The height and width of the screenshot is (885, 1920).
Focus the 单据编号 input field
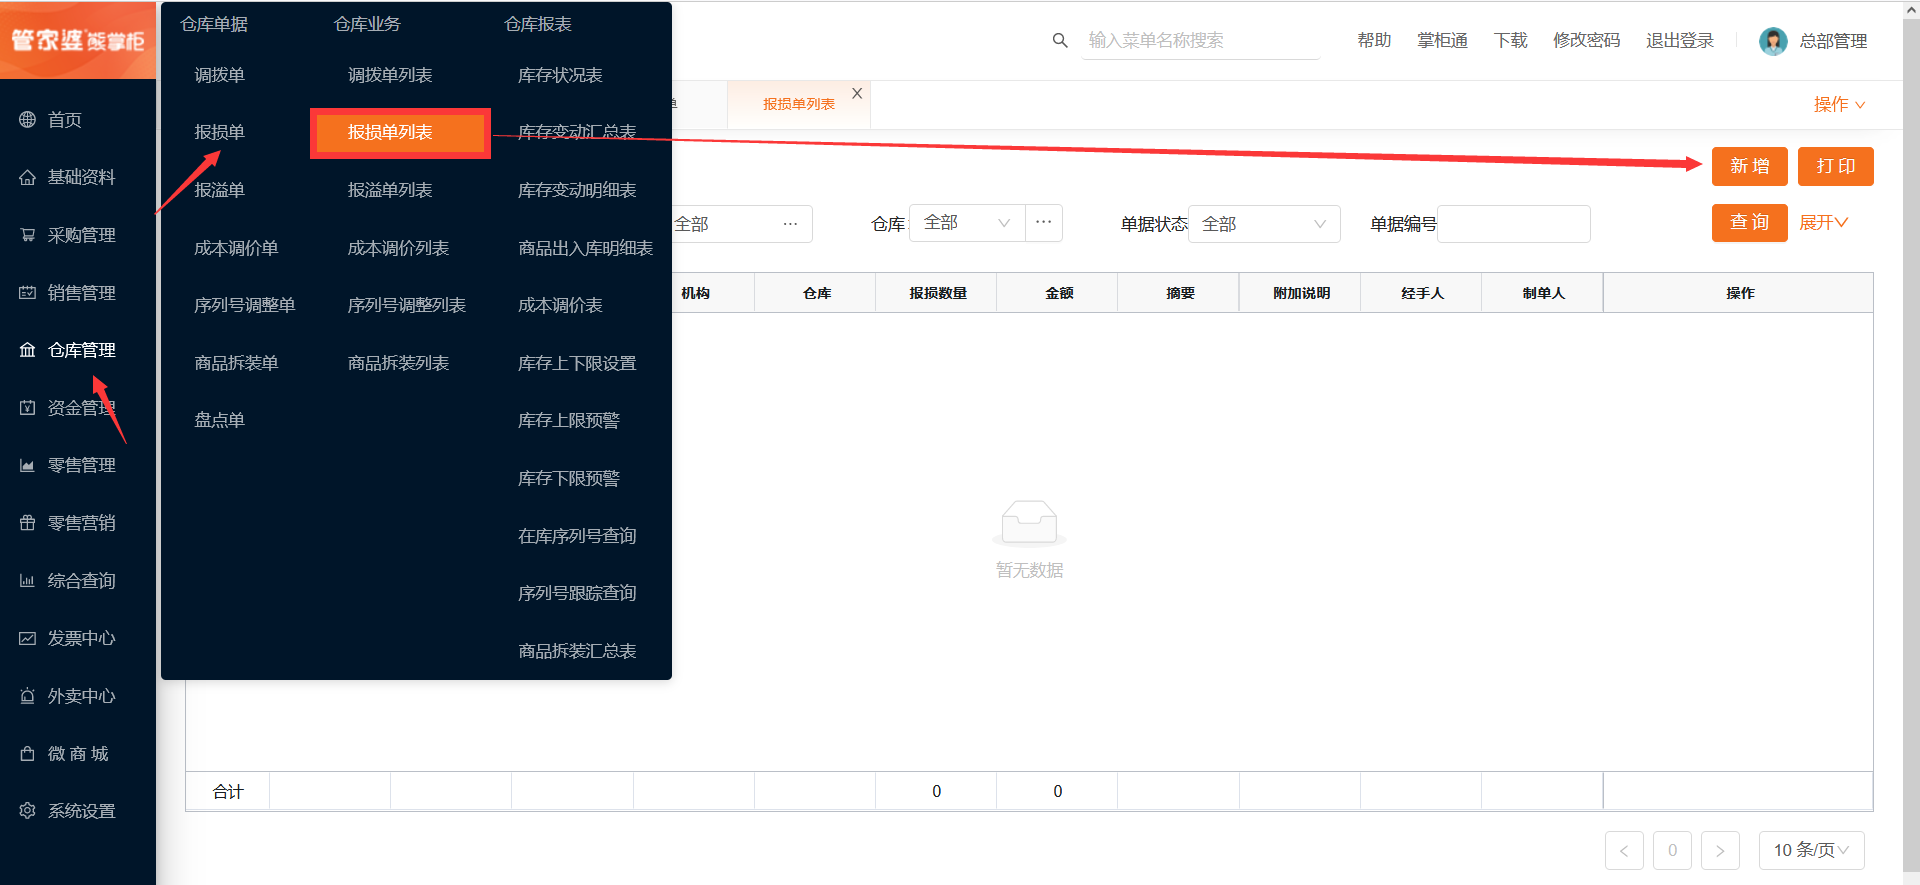tap(1514, 224)
